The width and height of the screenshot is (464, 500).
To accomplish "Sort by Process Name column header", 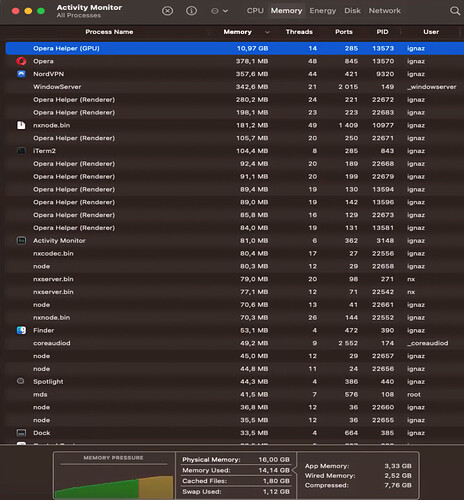I will click(109, 32).
